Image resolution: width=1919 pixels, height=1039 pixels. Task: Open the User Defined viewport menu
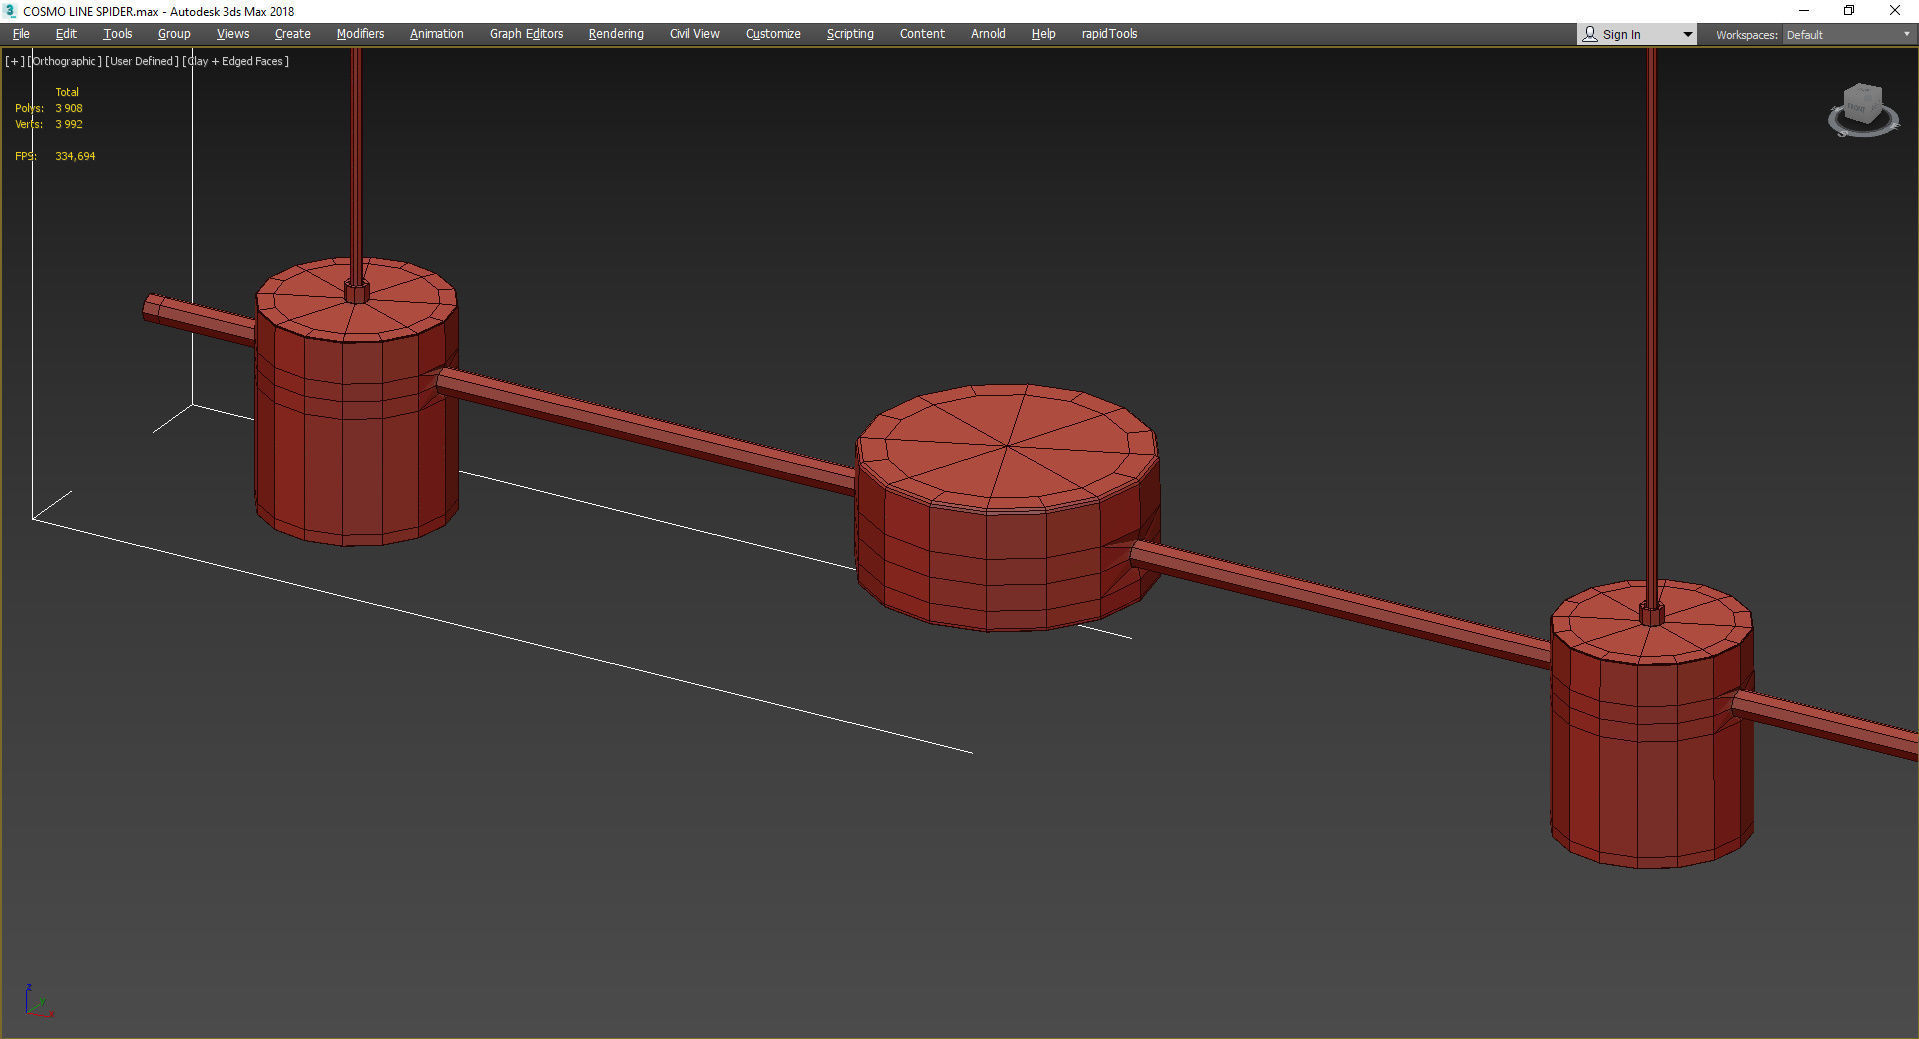tap(141, 61)
